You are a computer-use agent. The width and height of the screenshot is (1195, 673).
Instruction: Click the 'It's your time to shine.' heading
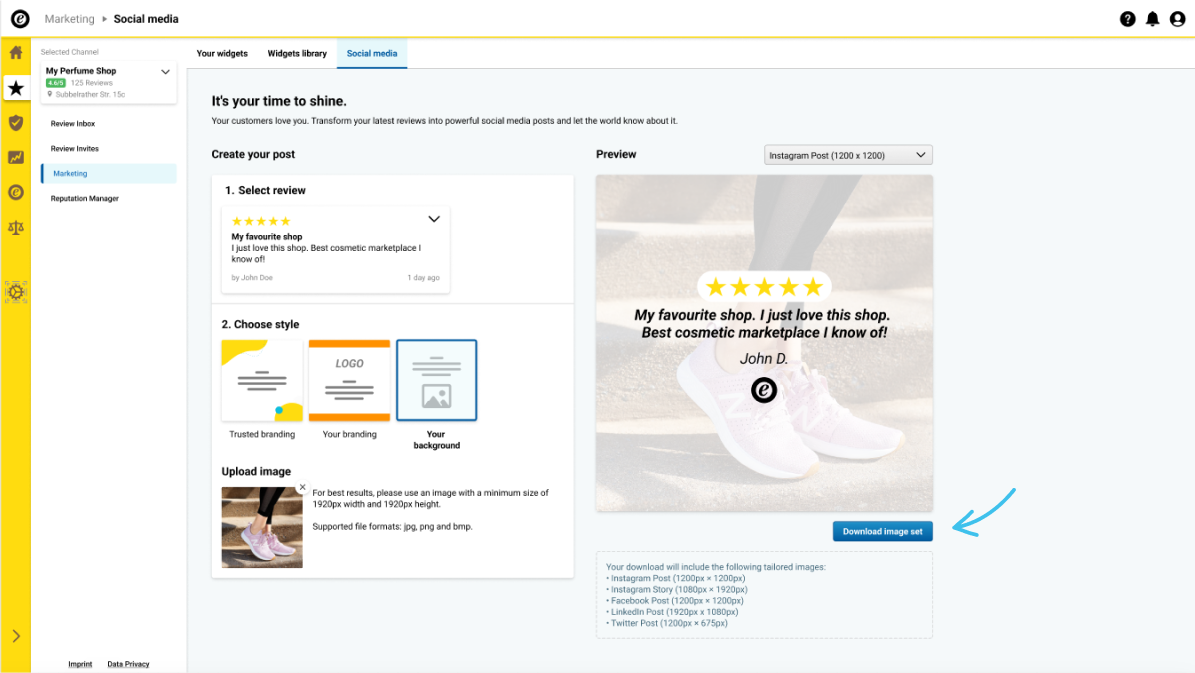pyautogui.click(x=279, y=101)
